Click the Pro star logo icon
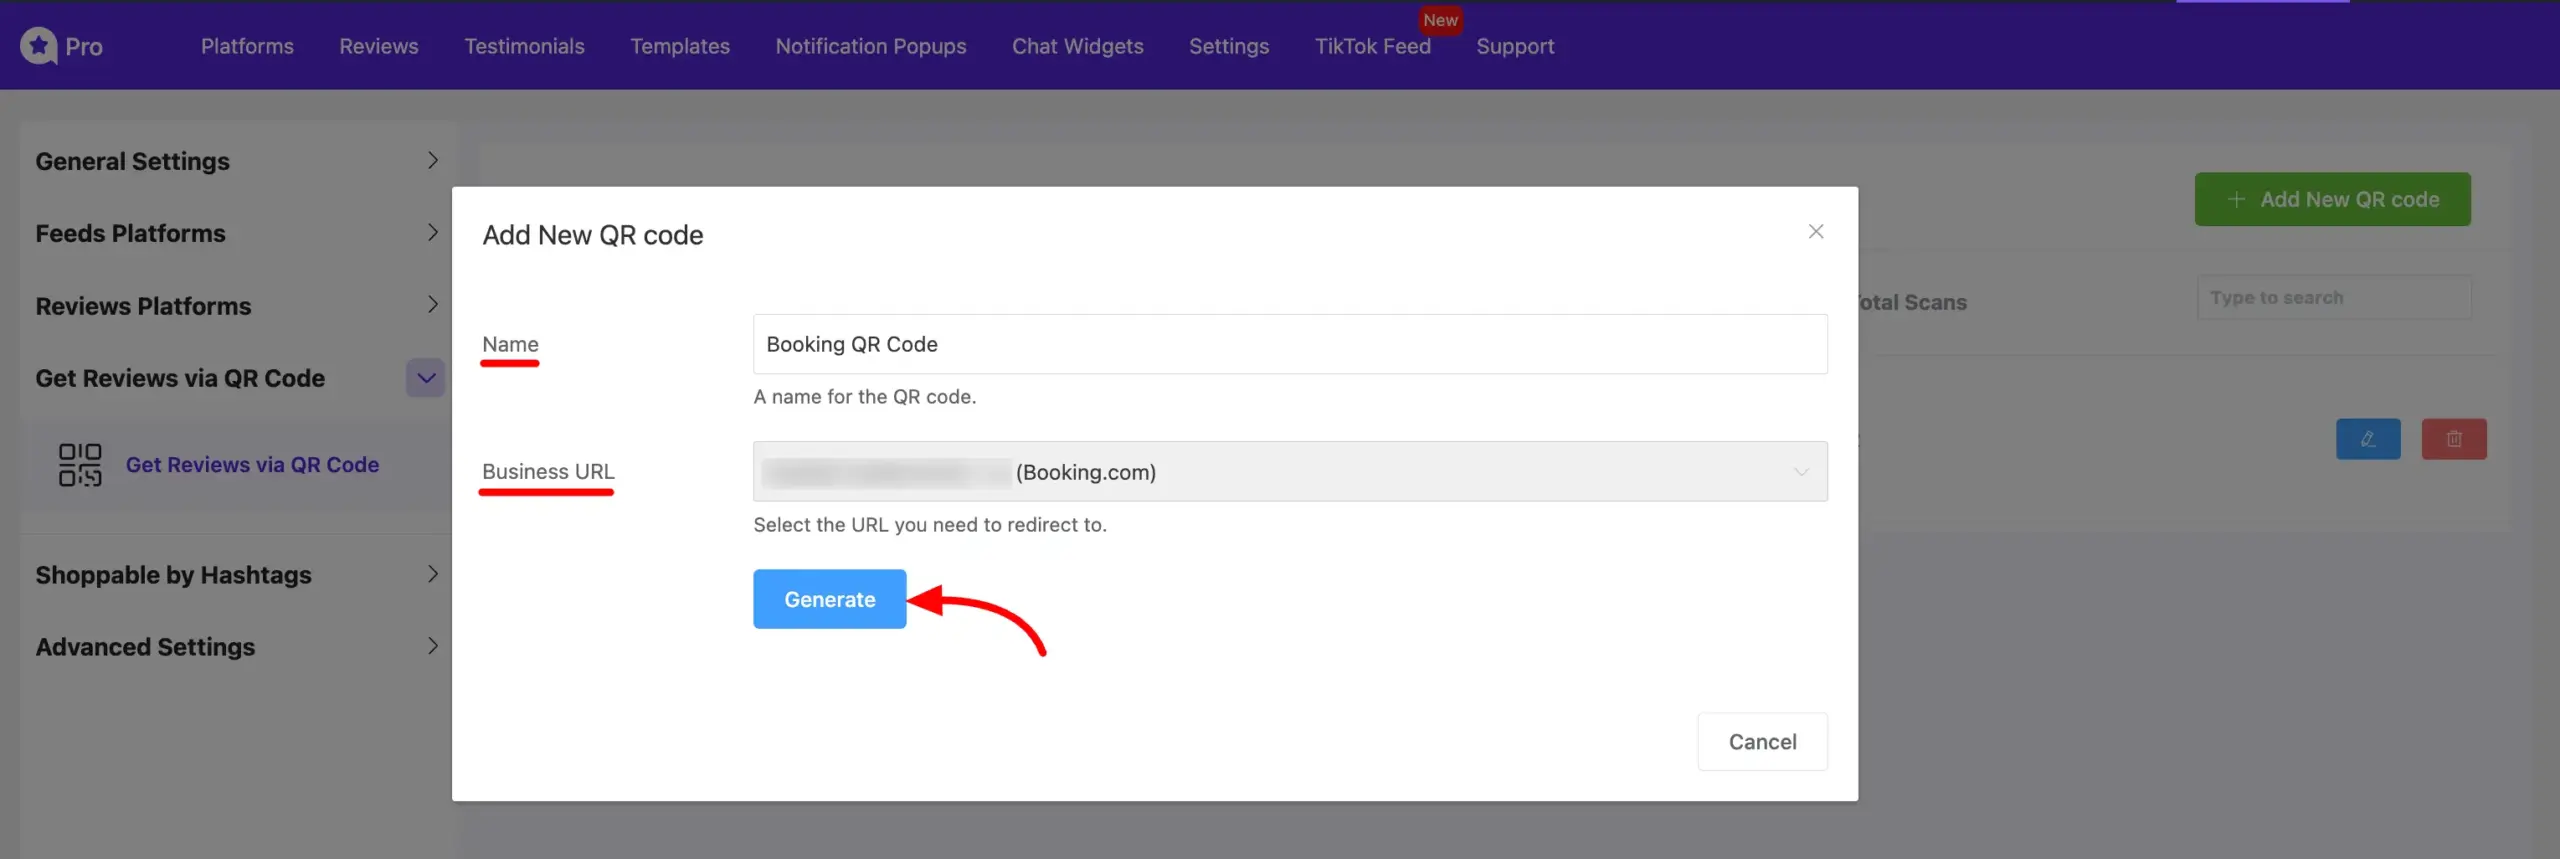Image resolution: width=2560 pixels, height=859 pixels. 39,45
